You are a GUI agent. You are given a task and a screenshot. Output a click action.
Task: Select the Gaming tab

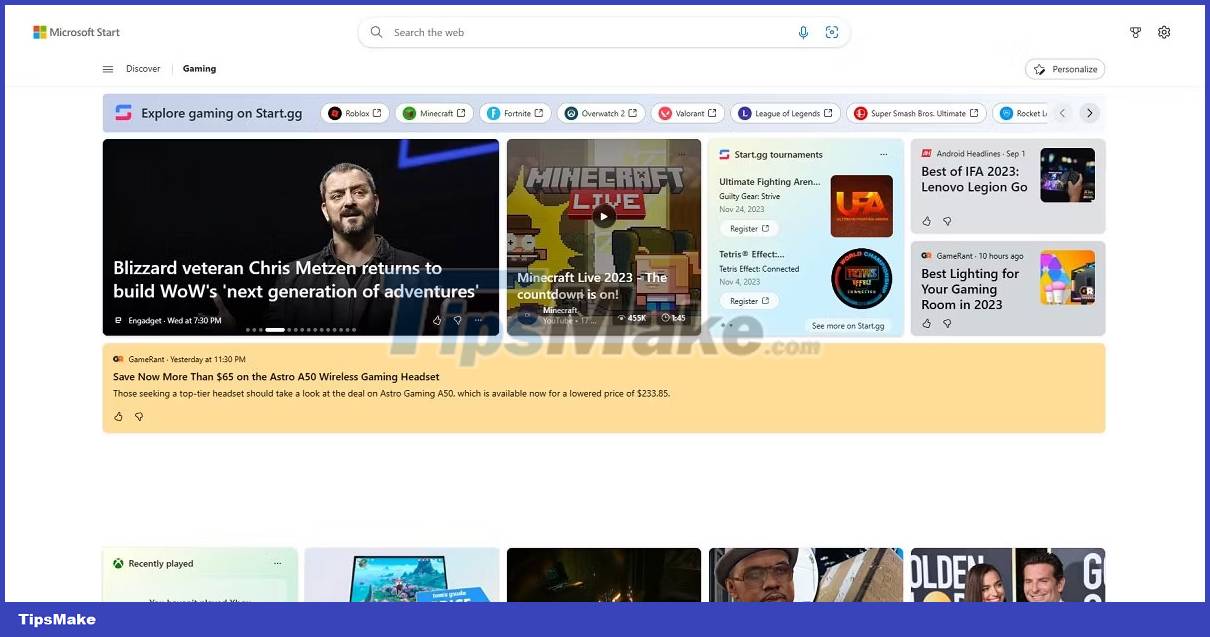(198, 68)
